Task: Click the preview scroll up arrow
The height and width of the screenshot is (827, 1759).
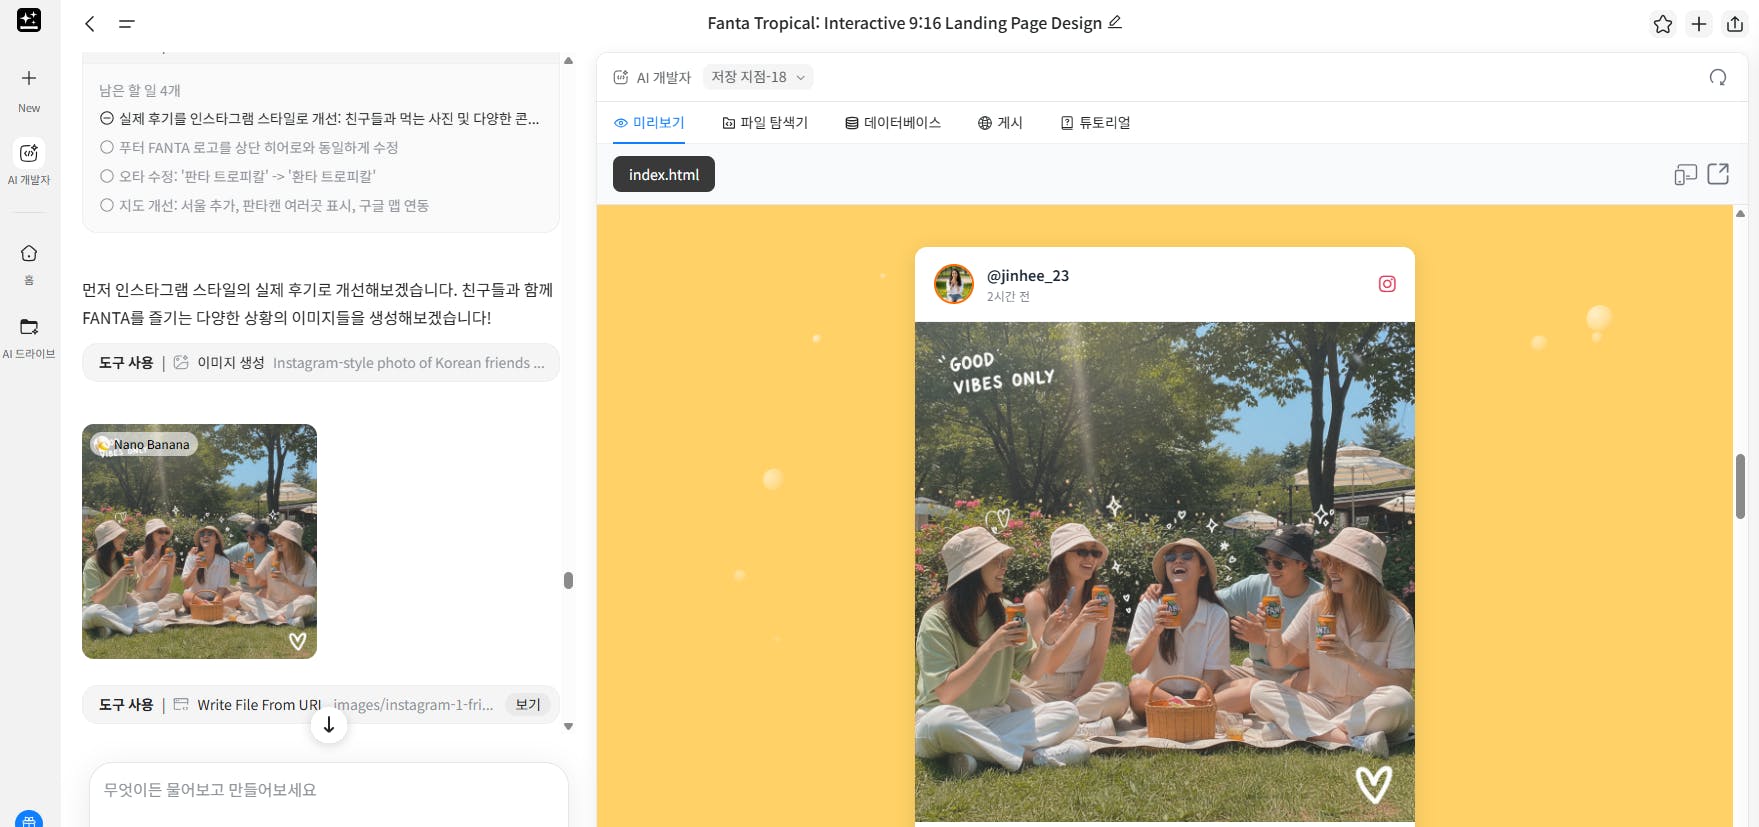Action: point(1740,213)
